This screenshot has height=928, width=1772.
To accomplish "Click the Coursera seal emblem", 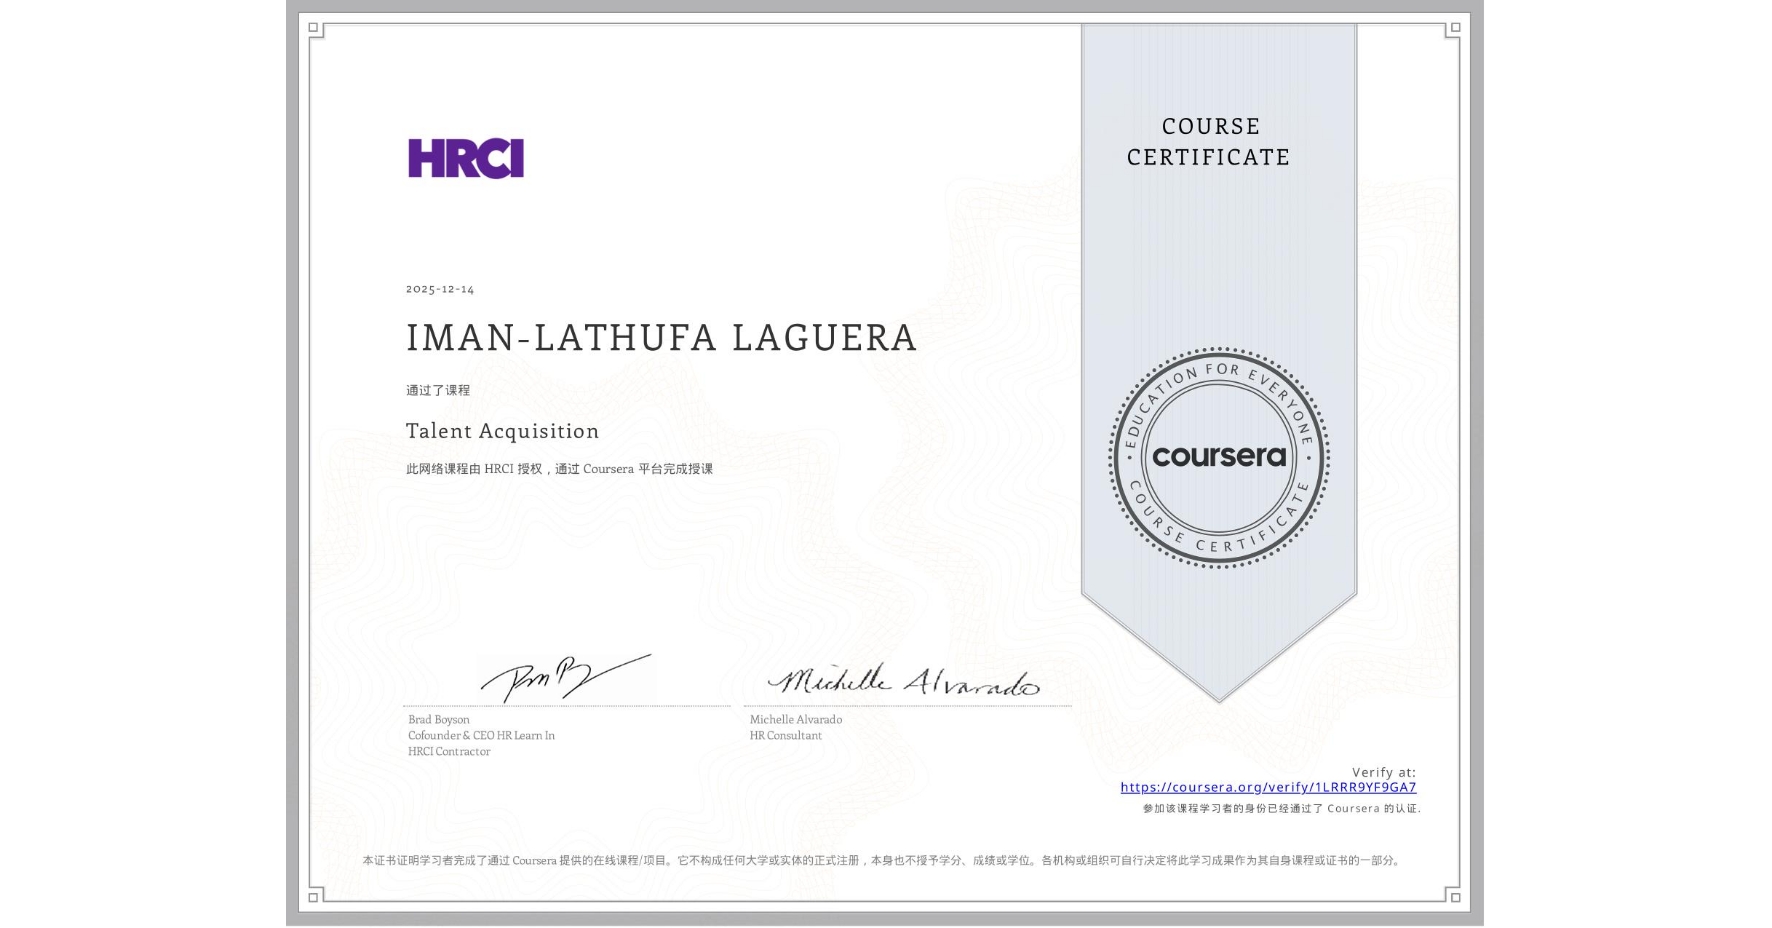I will pyautogui.click(x=1218, y=458).
